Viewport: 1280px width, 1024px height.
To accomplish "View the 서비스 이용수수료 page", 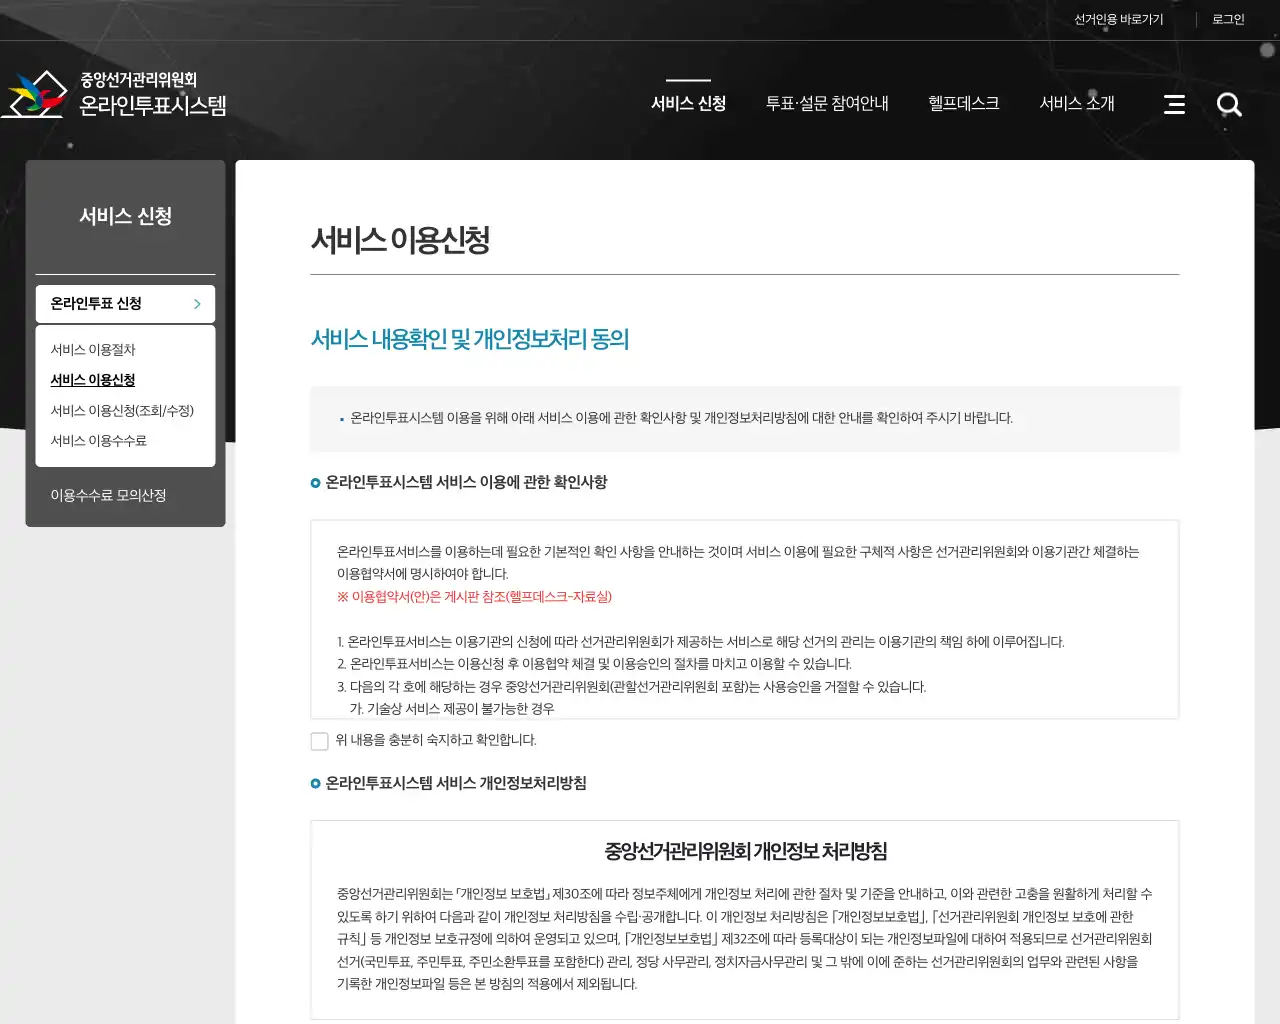I will tap(96, 440).
